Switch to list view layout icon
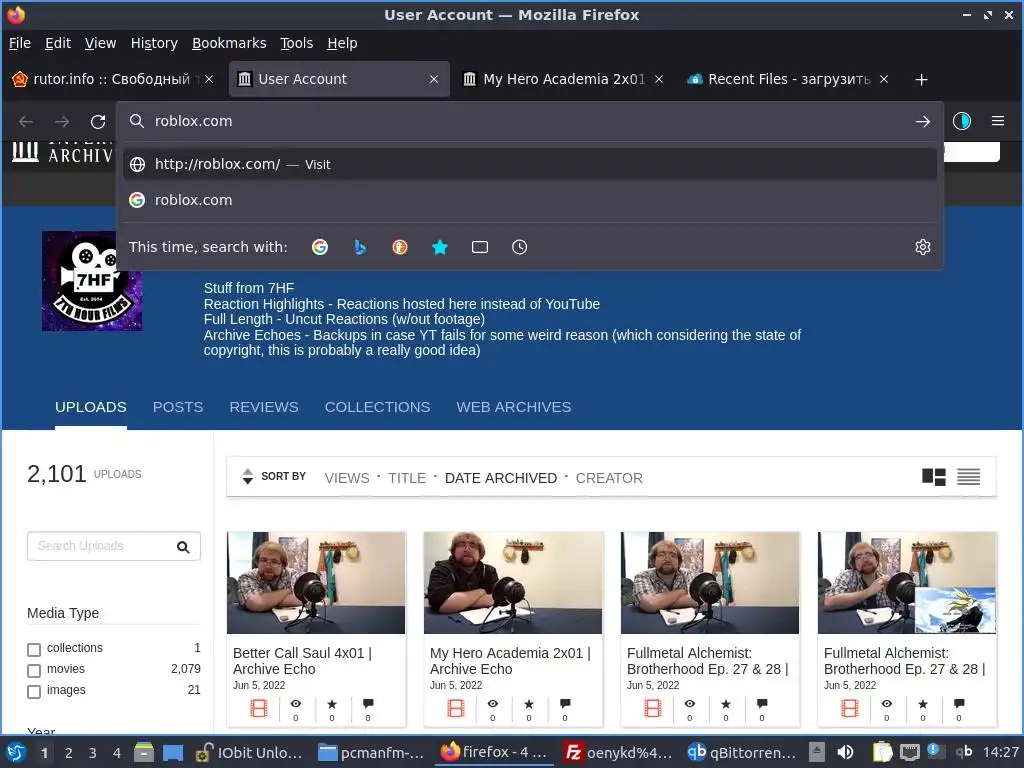 968,477
